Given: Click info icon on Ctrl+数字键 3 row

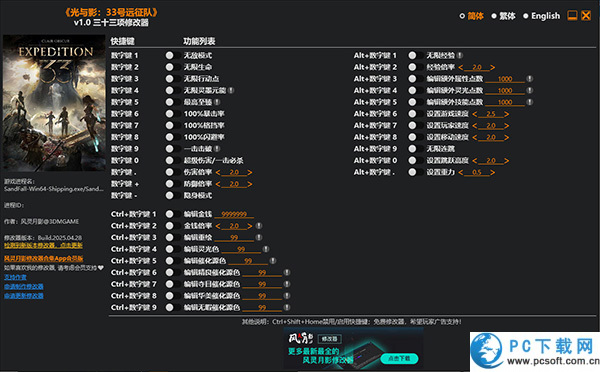Looking at the screenshot, I should (x=259, y=238).
